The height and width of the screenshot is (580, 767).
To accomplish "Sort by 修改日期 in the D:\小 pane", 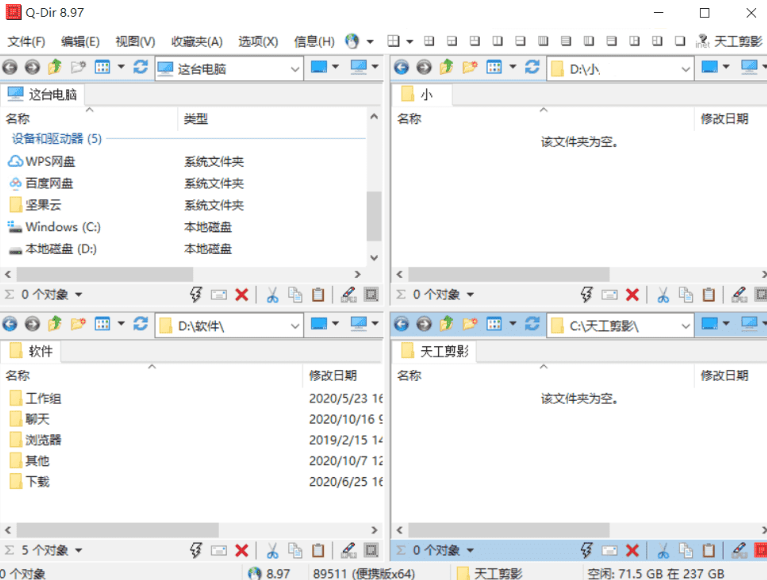I will click(724, 118).
